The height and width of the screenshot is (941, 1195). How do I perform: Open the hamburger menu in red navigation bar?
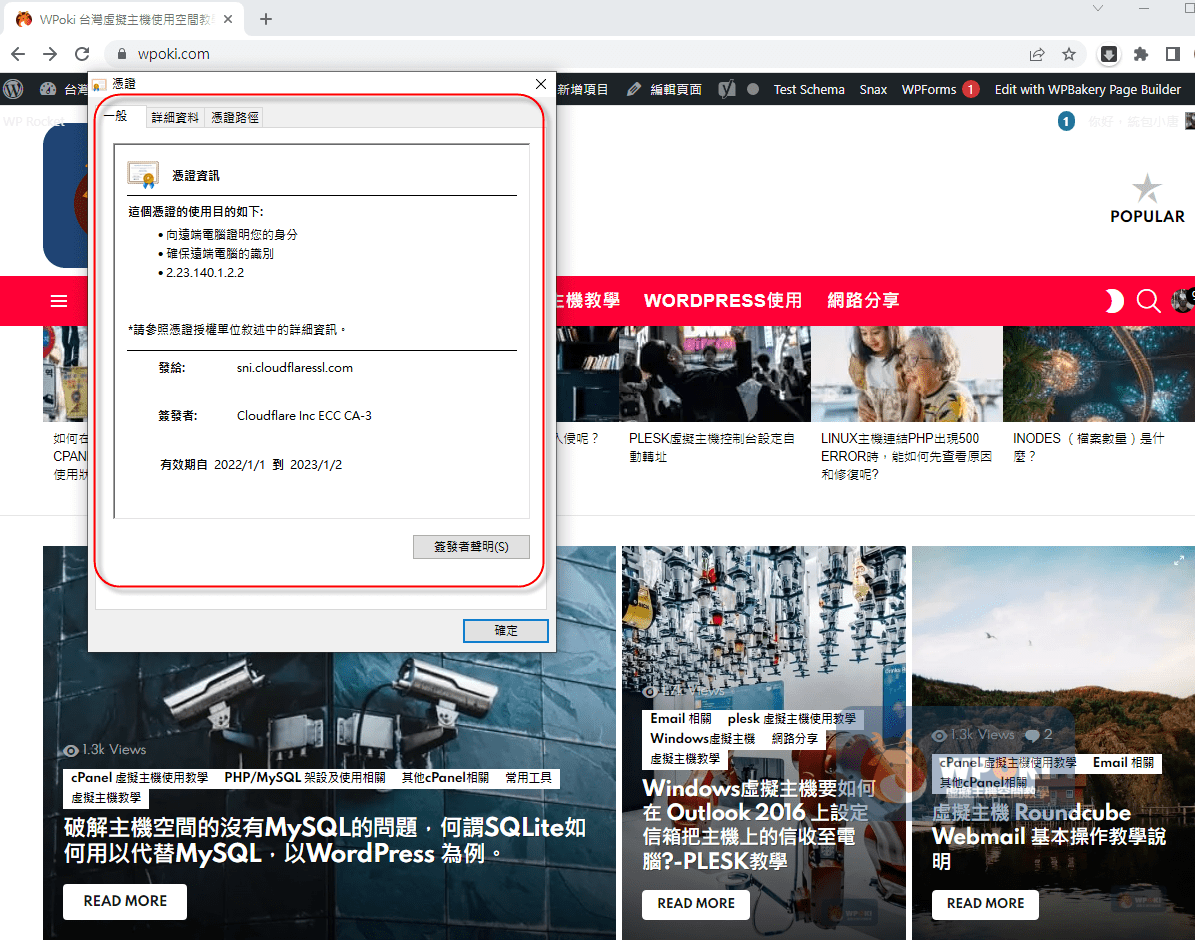click(x=59, y=301)
